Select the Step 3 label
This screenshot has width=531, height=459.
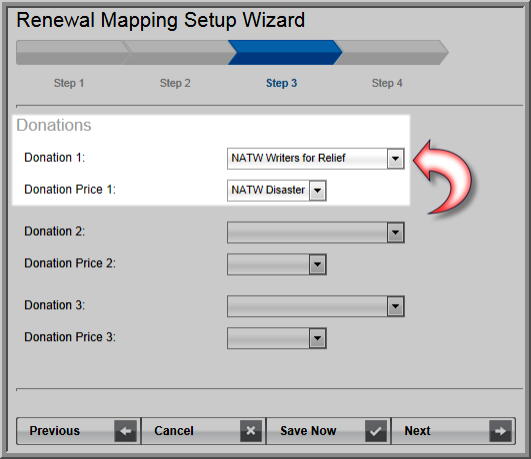click(281, 83)
